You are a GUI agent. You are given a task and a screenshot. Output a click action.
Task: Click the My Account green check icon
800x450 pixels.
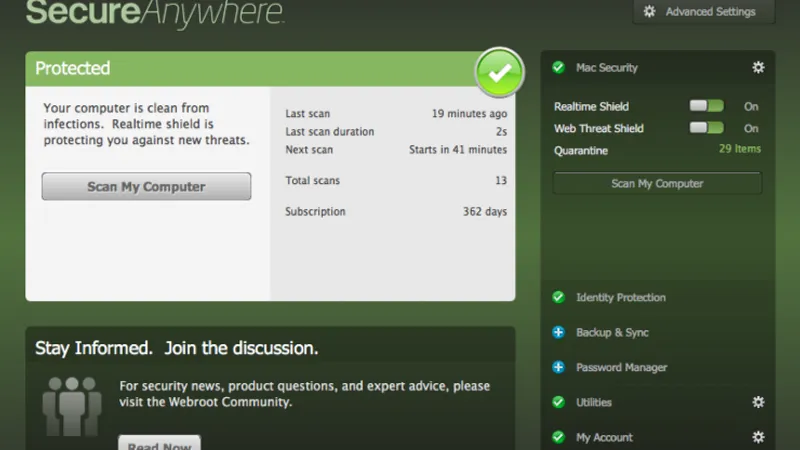(559, 437)
